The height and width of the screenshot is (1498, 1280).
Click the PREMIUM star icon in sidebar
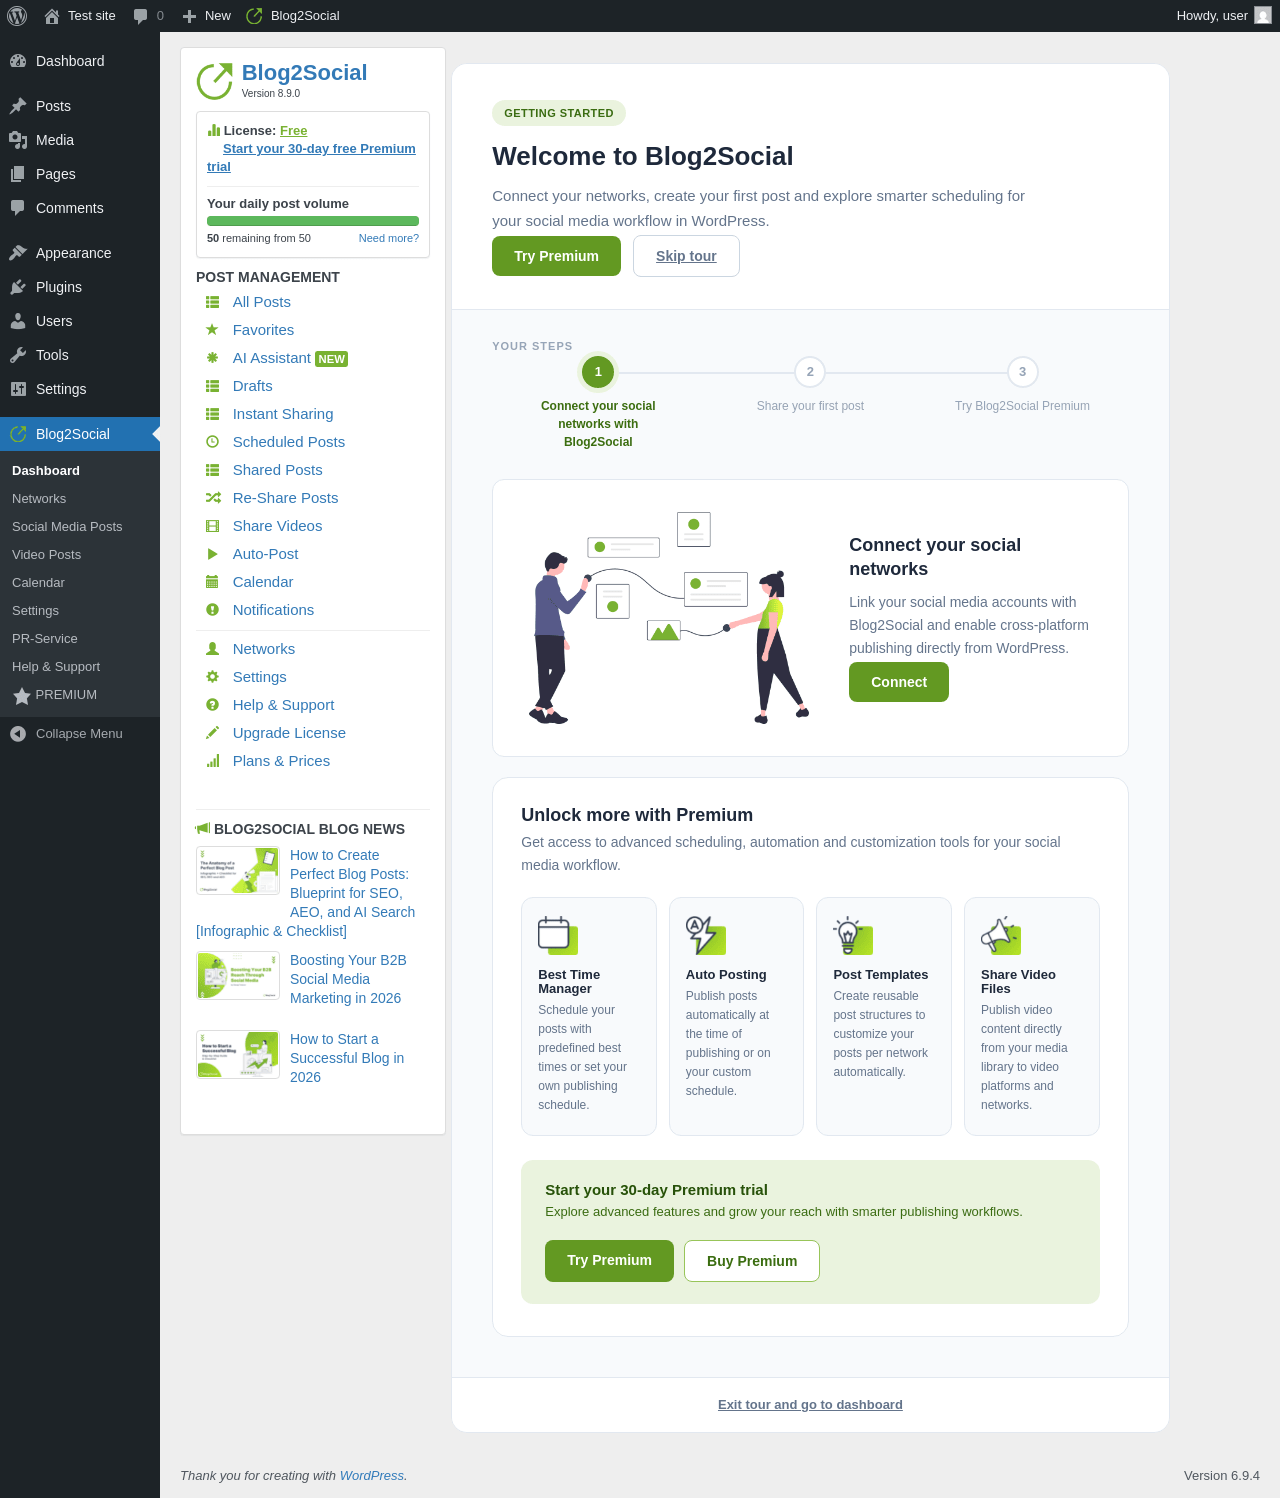tap(21, 696)
